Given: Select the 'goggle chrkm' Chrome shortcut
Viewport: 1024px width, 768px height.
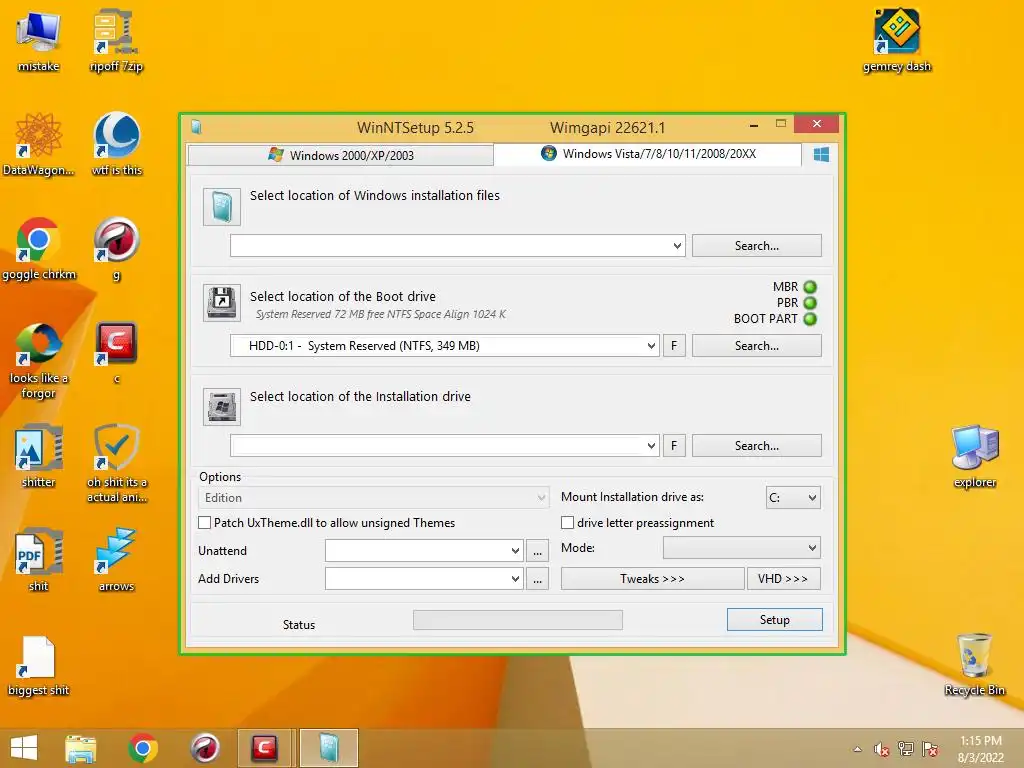Looking at the screenshot, I should coord(39,248).
